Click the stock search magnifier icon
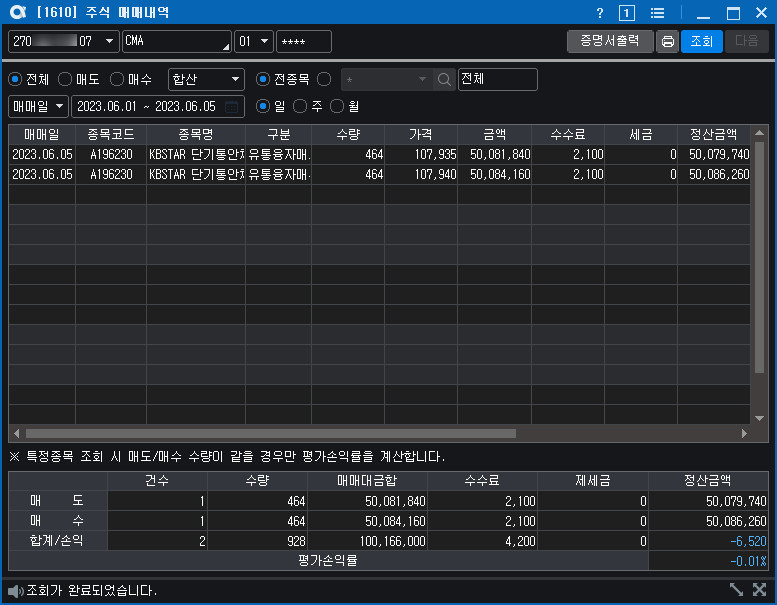Viewport: 777px width, 605px height. pos(444,79)
